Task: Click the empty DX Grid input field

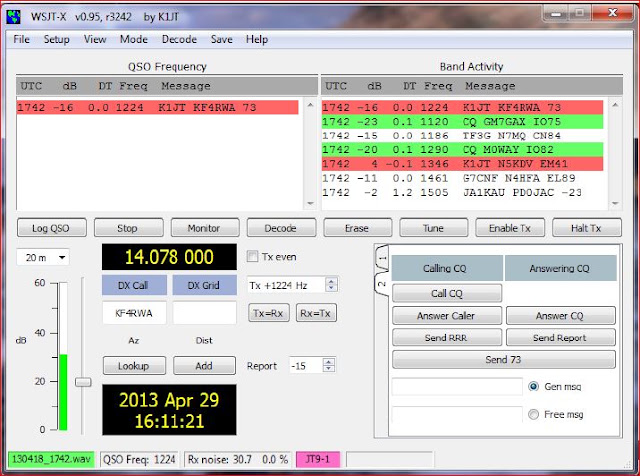Action: tap(204, 313)
